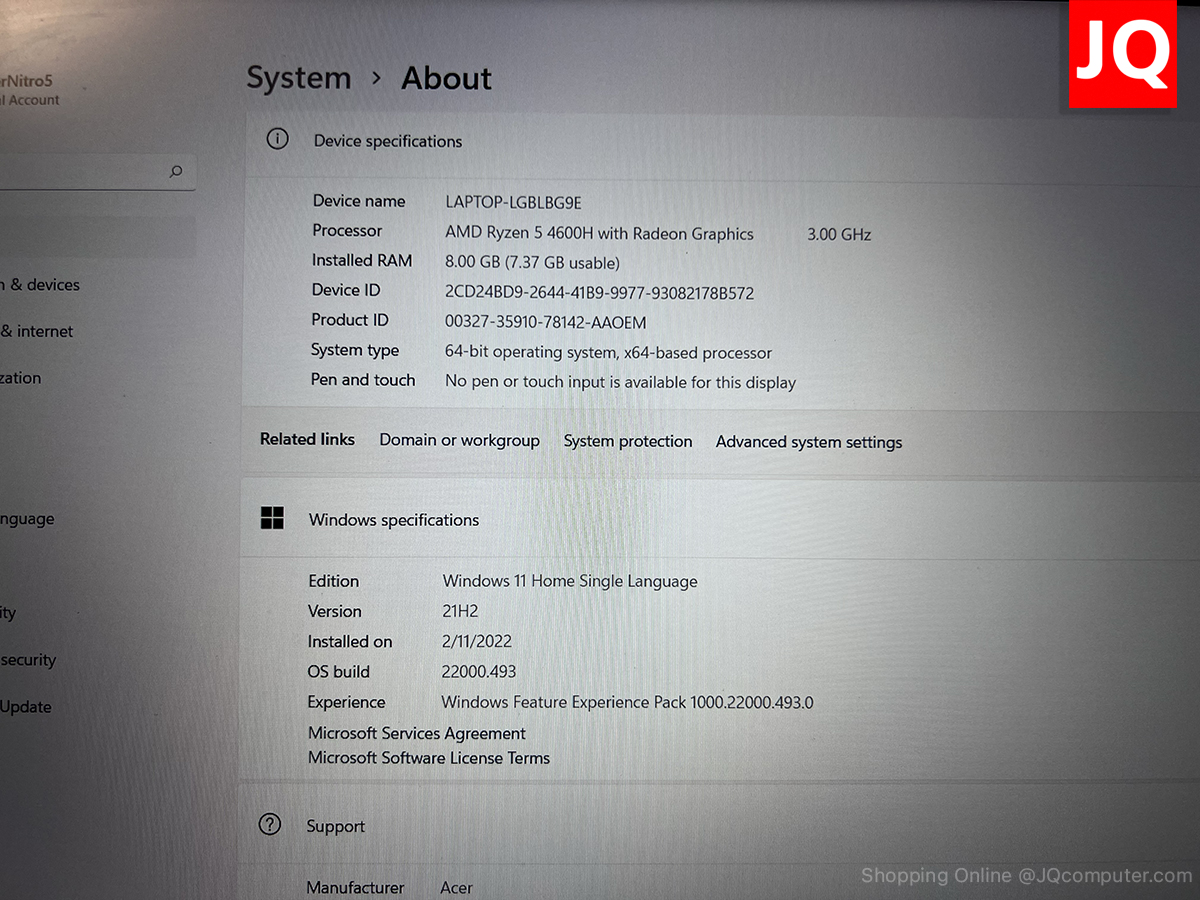Click the Windows Feature Experience Pack text

tap(627, 702)
